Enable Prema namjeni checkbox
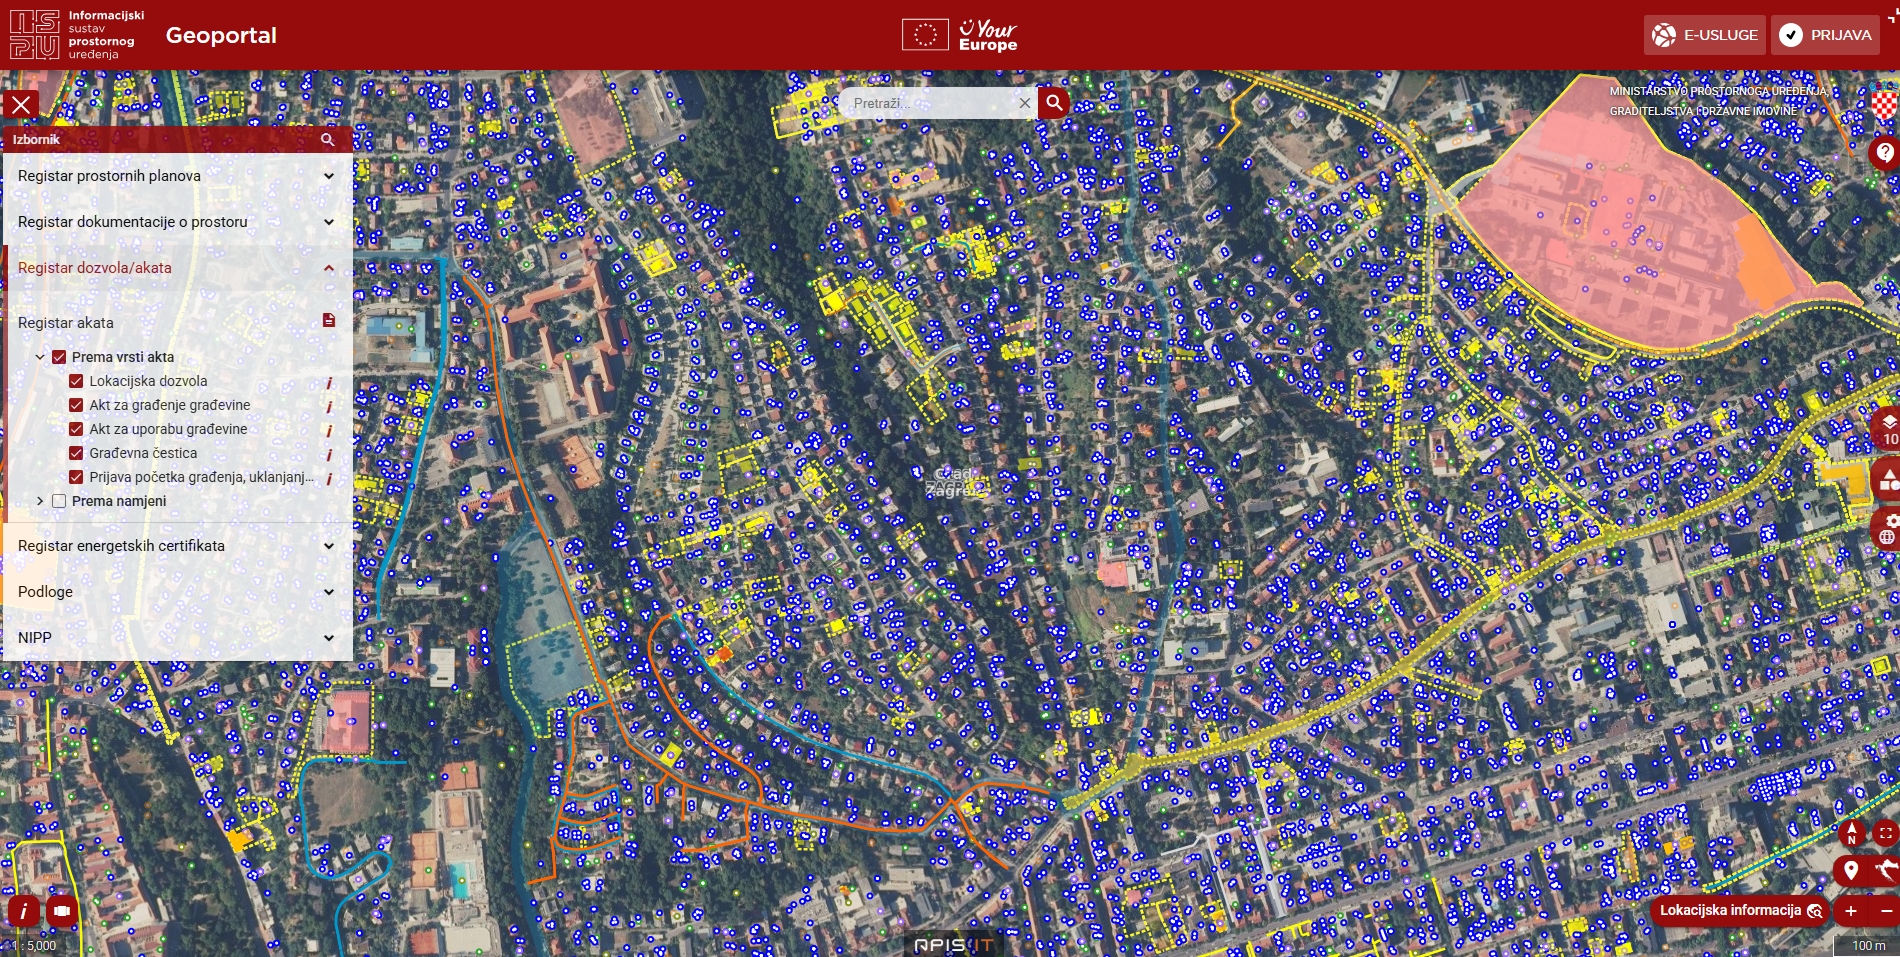1900x957 pixels. tap(59, 501)
